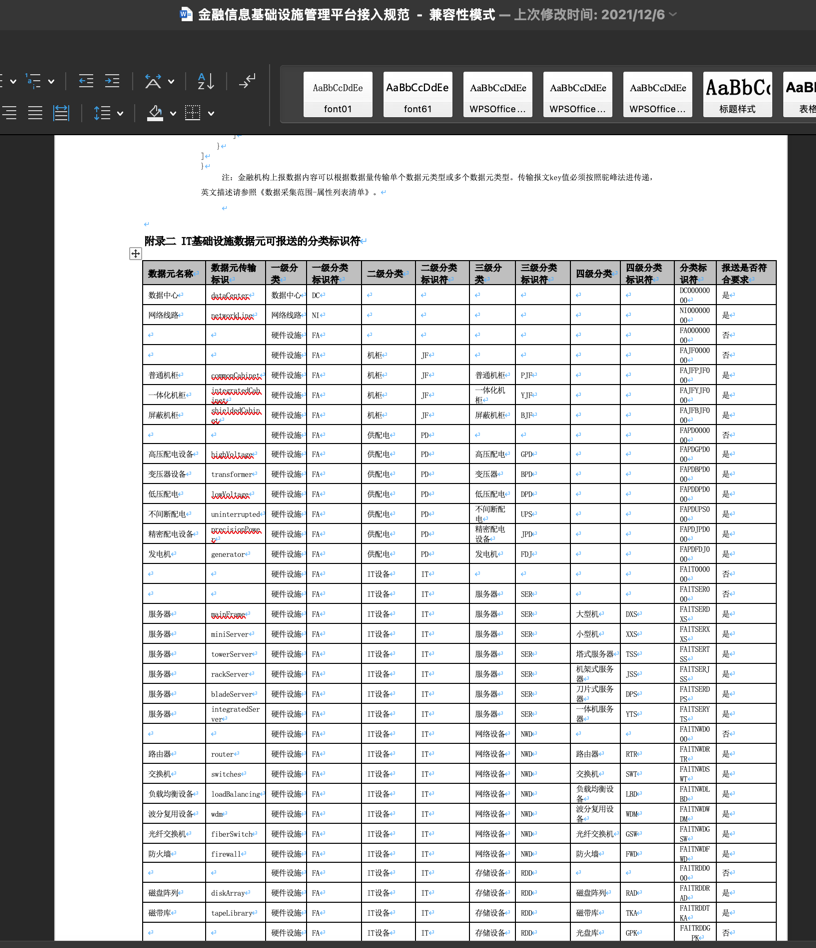The width and height of the screenshot is (816, 948).
Task: Click the generator cell
Action: pyautogui.click(x=236, y=554)
